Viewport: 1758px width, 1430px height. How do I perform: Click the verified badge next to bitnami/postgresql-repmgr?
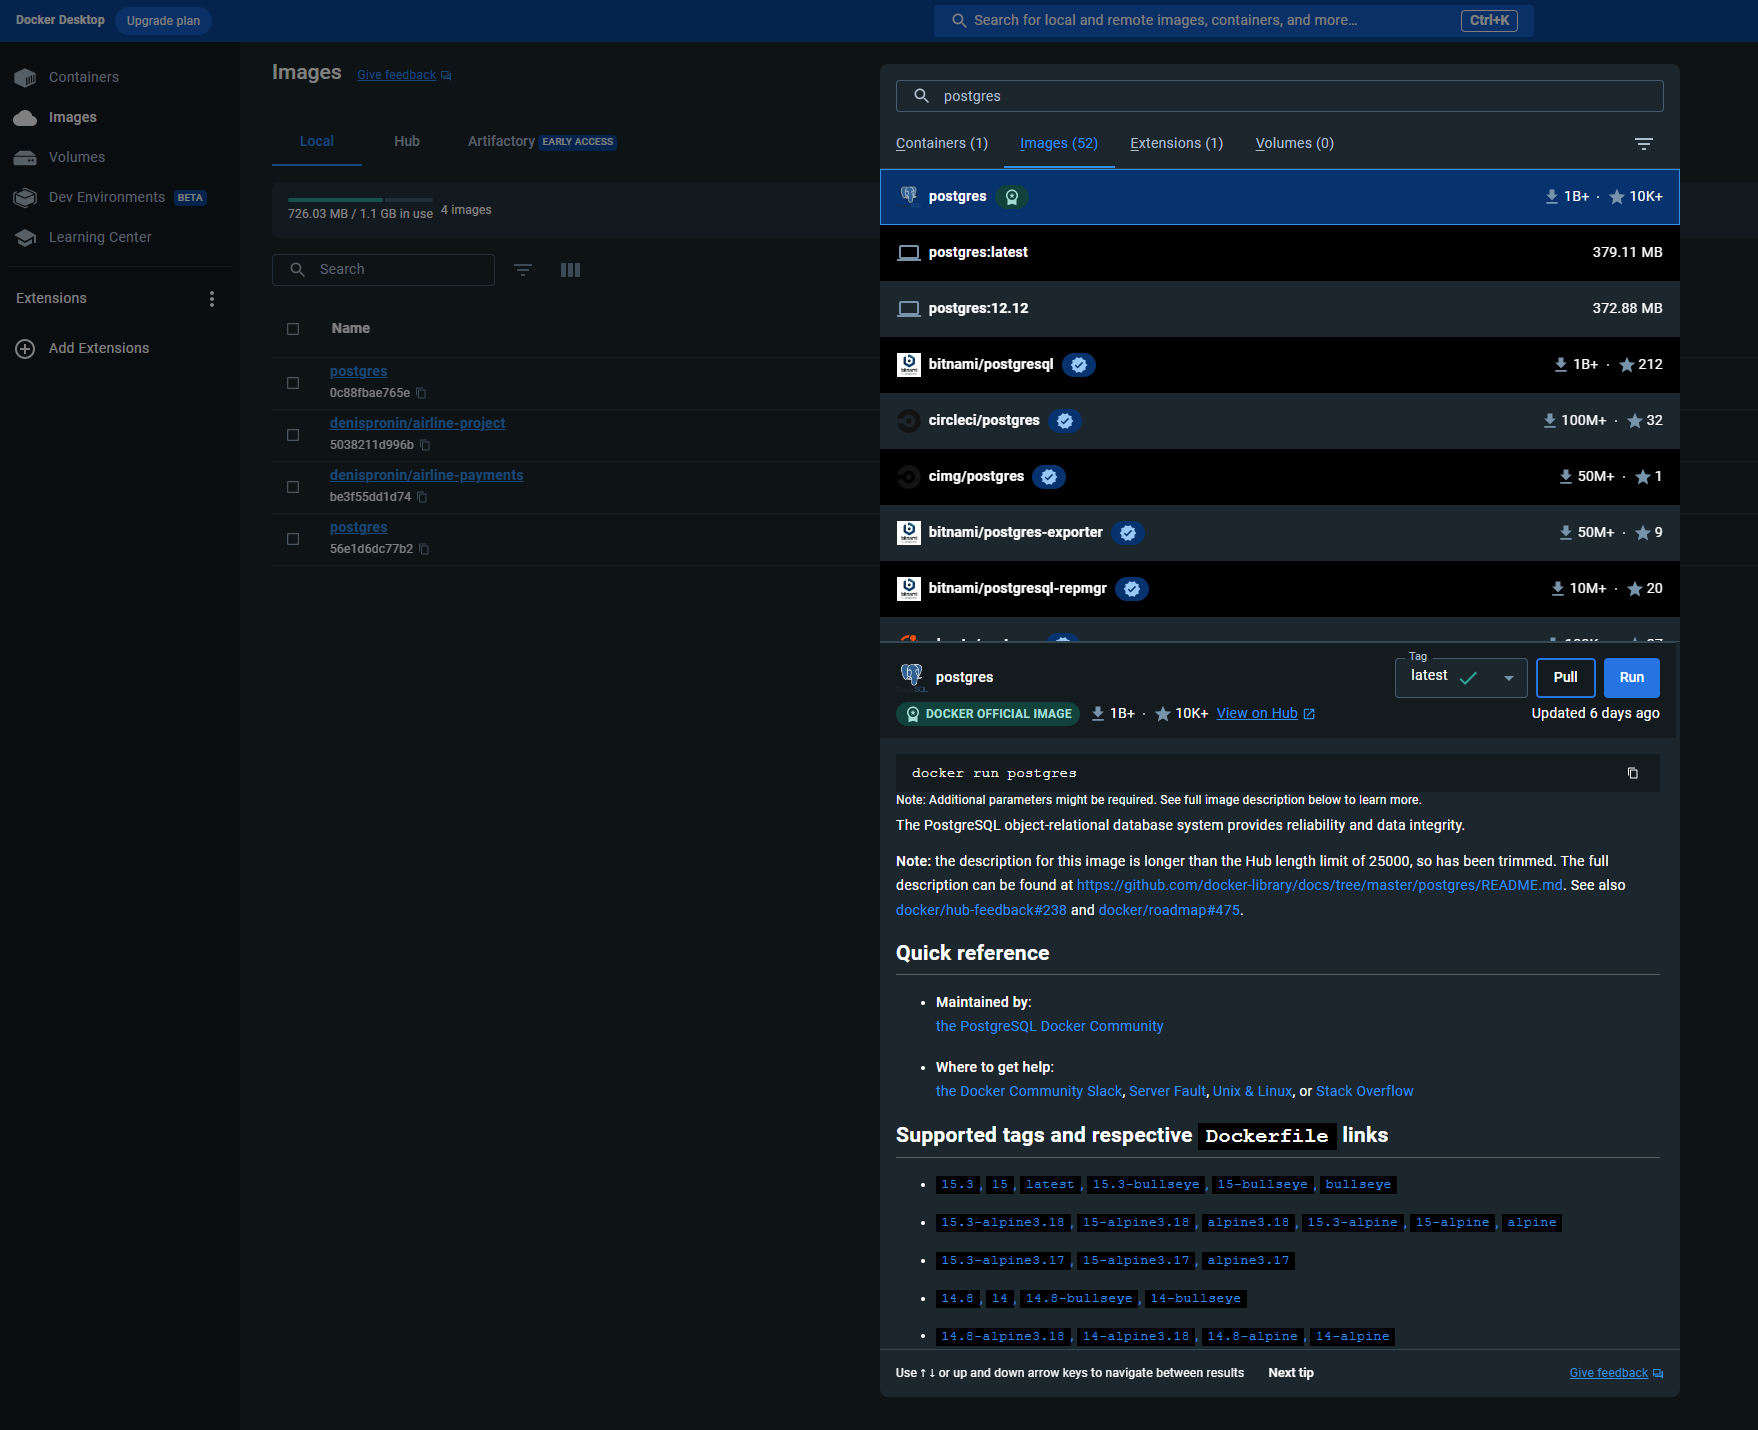pyautogui.click(x=1132, y=589)
